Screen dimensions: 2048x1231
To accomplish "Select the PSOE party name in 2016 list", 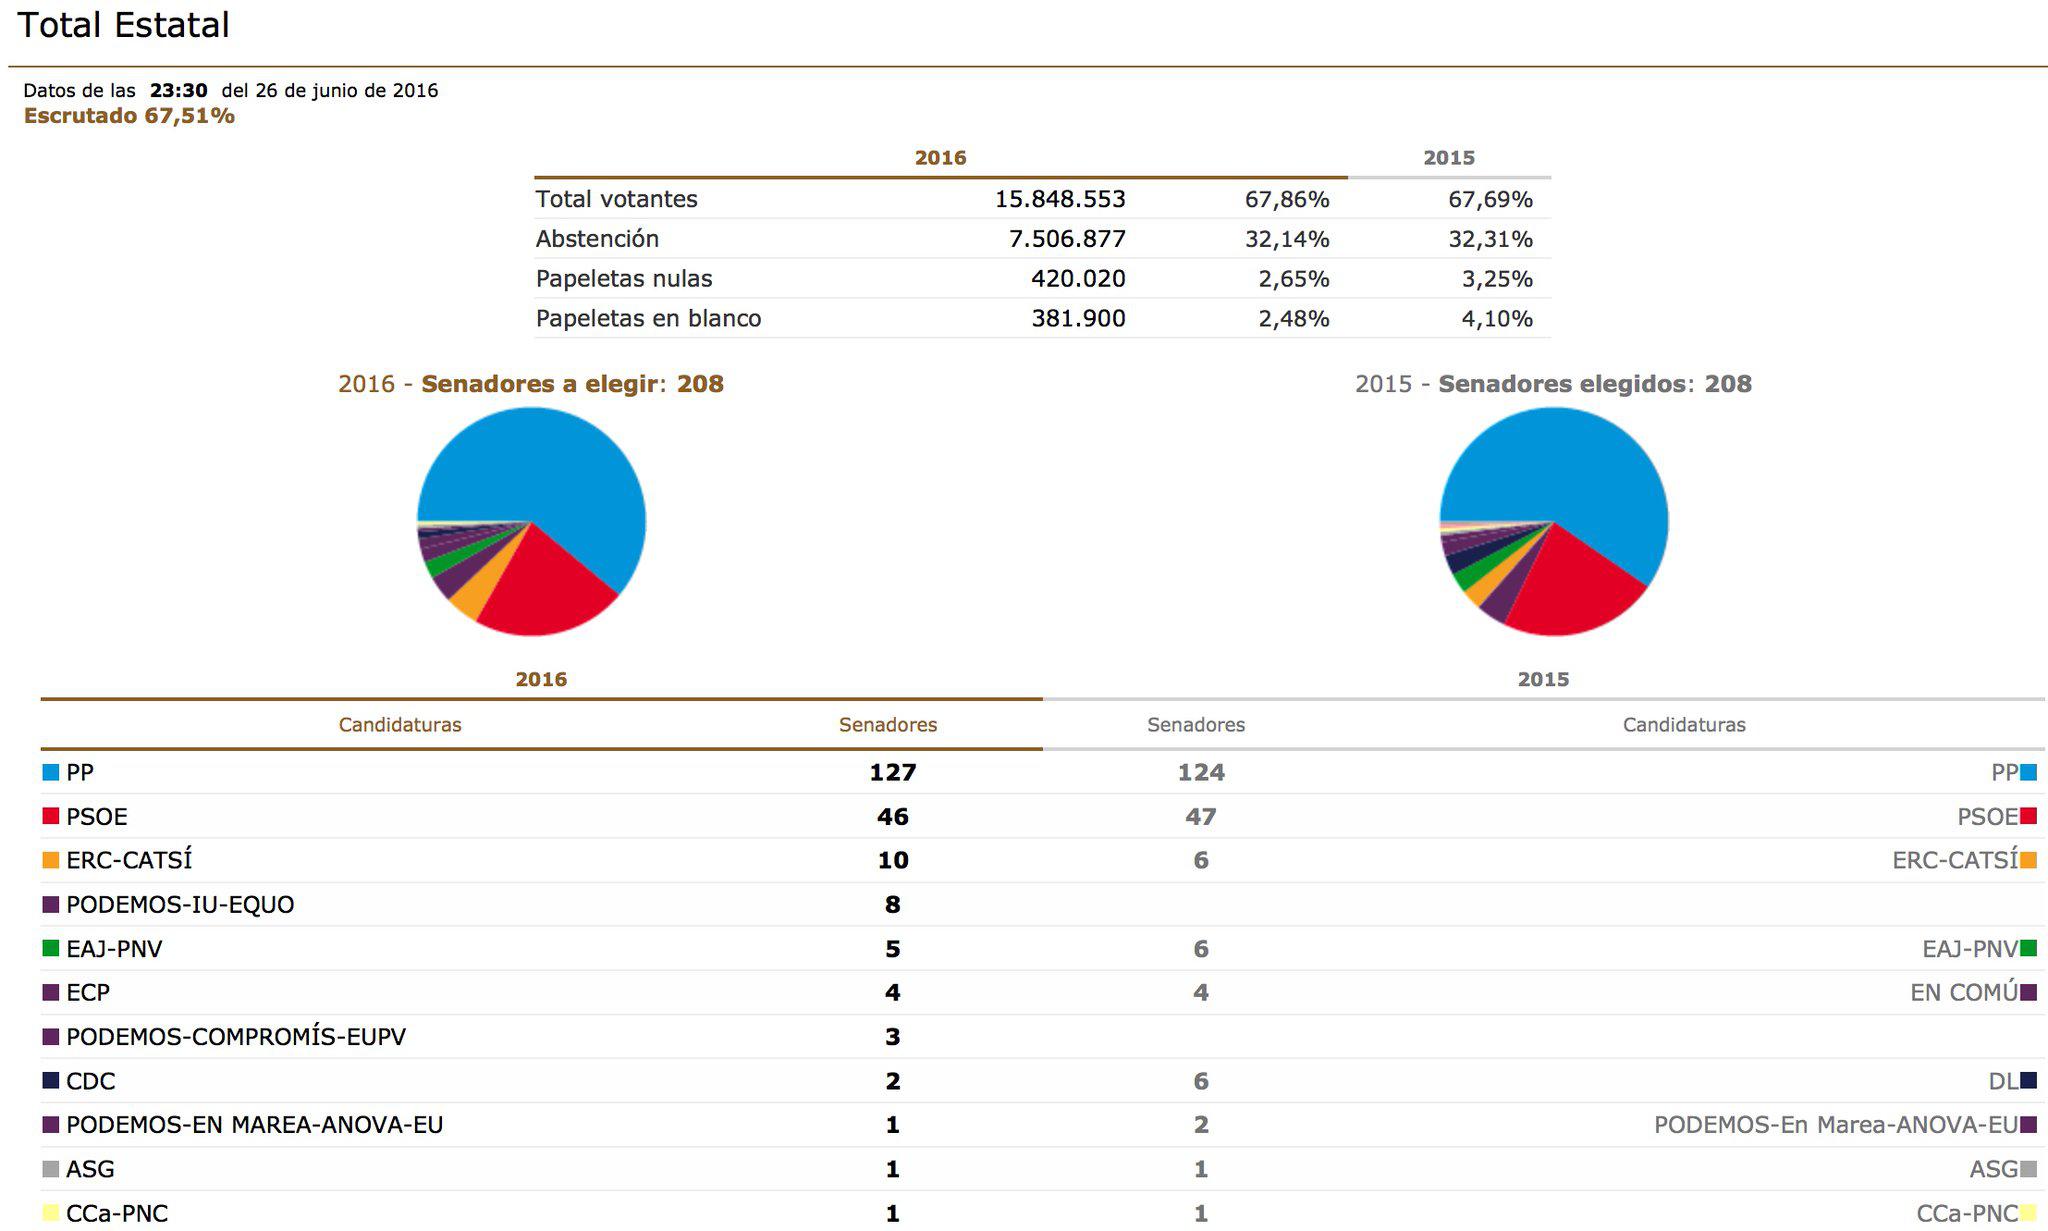I will pyautogui.click(x=97, y=817).
